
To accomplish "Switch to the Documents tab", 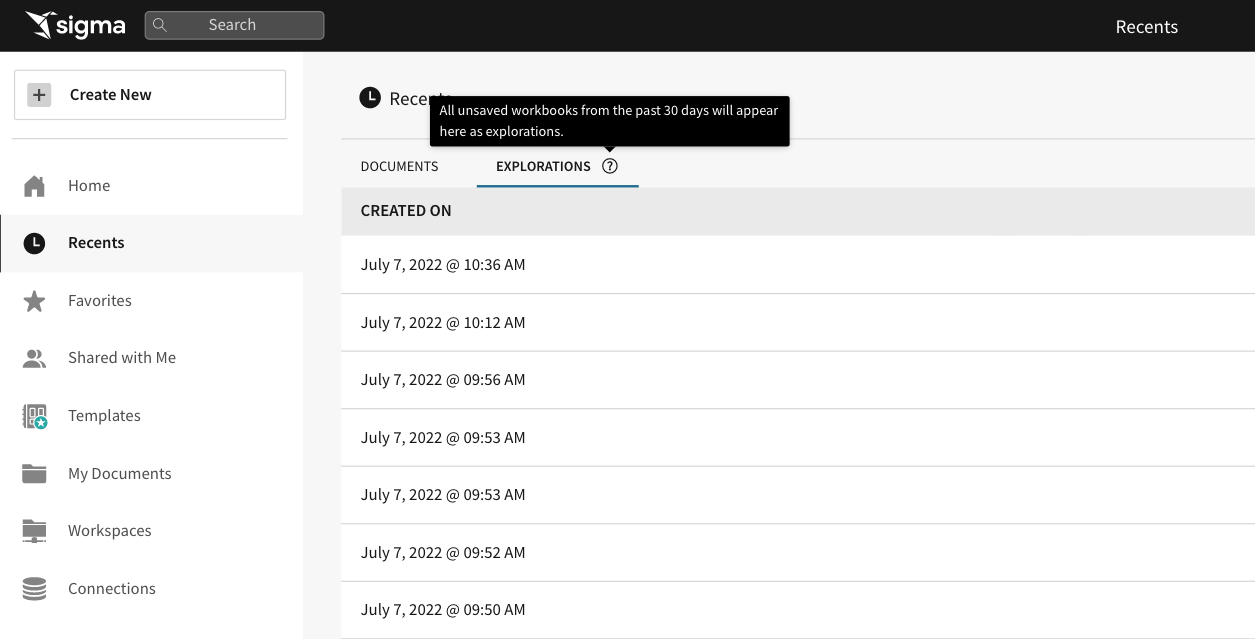I will [x=399, y=166].
